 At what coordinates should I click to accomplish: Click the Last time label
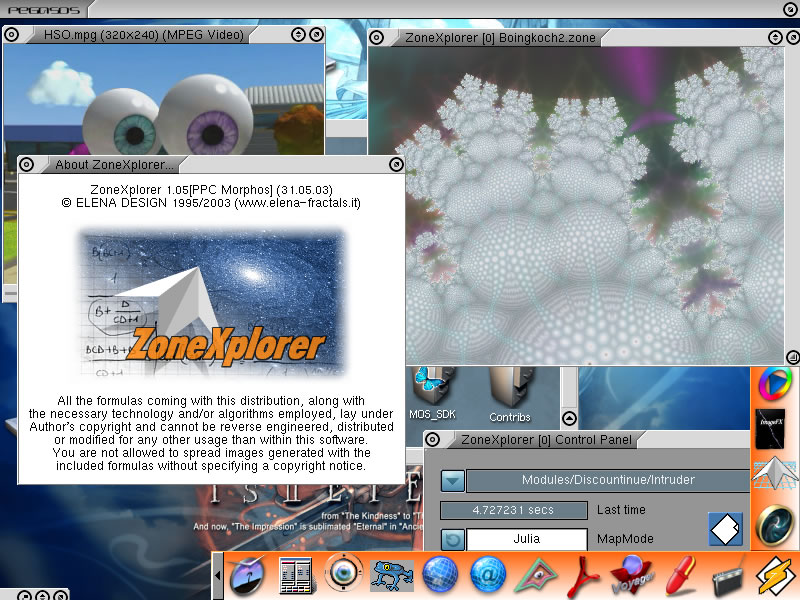tap(621, 510)
